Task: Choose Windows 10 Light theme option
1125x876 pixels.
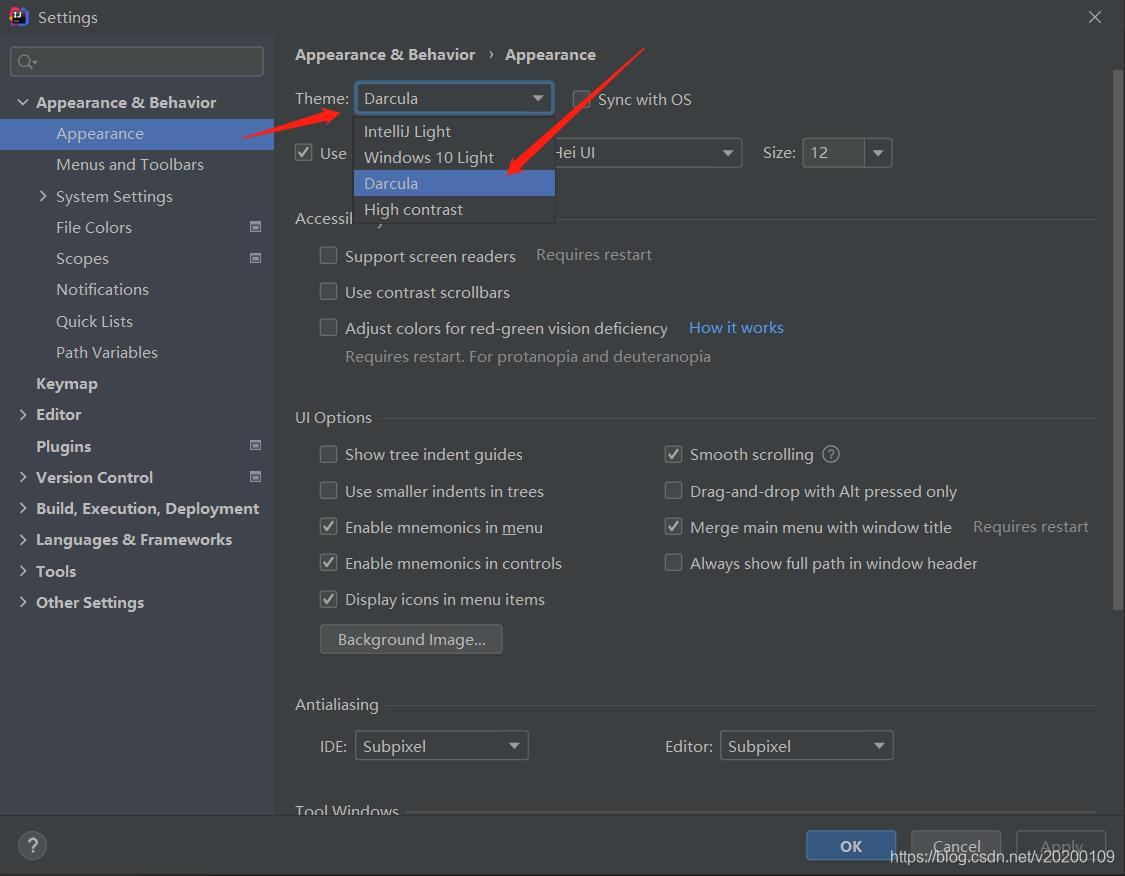Action: pyautogui.click(x=454, y=157)
